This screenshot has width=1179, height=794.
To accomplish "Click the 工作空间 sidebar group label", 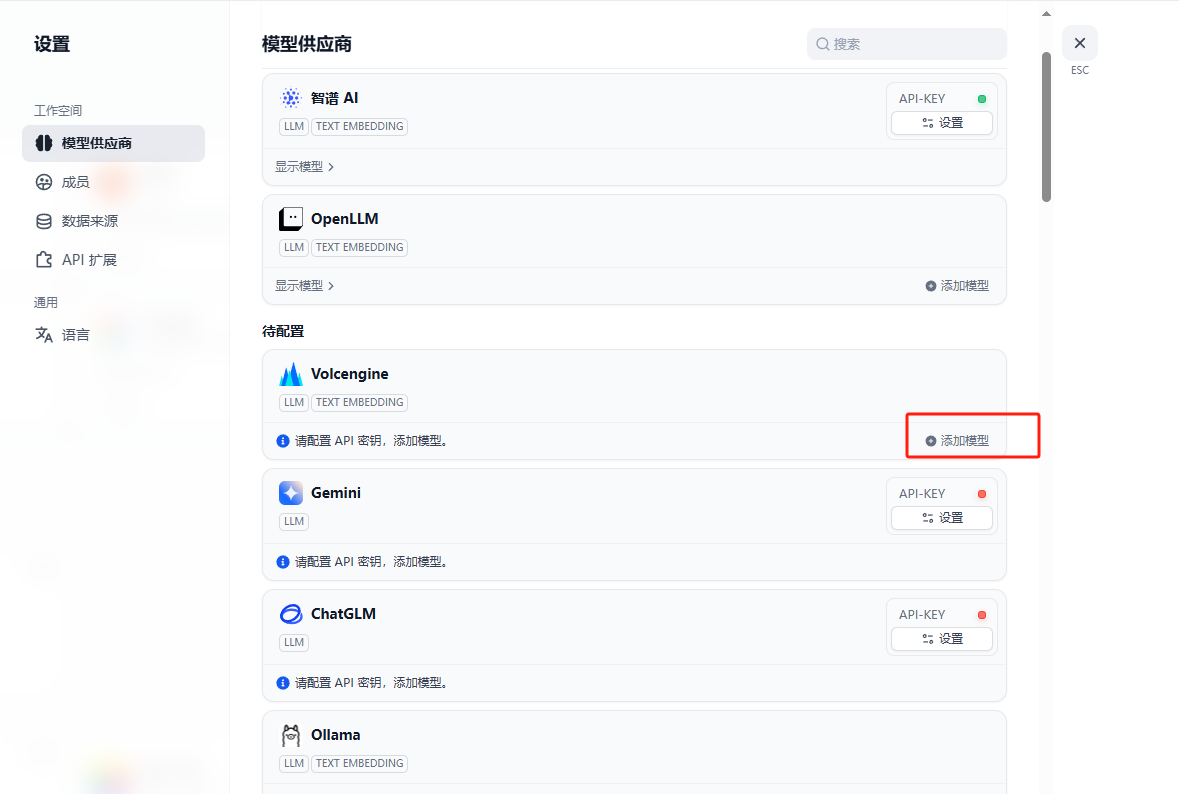I will click(58, 111).
